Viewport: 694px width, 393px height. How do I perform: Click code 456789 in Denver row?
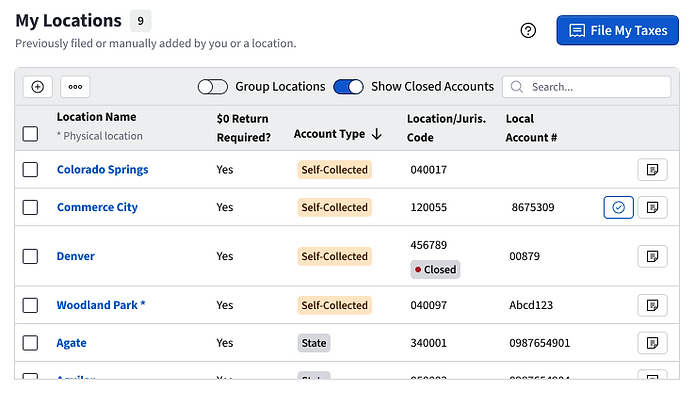[428, 245]
